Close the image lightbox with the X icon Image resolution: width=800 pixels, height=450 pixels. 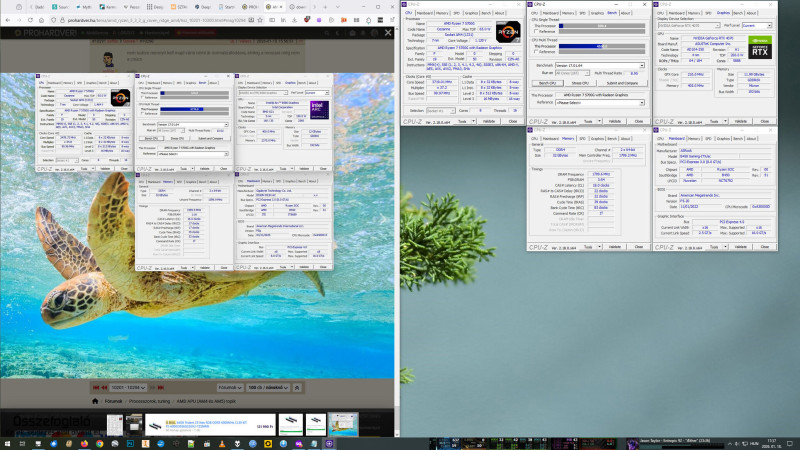tap(388, 33)
